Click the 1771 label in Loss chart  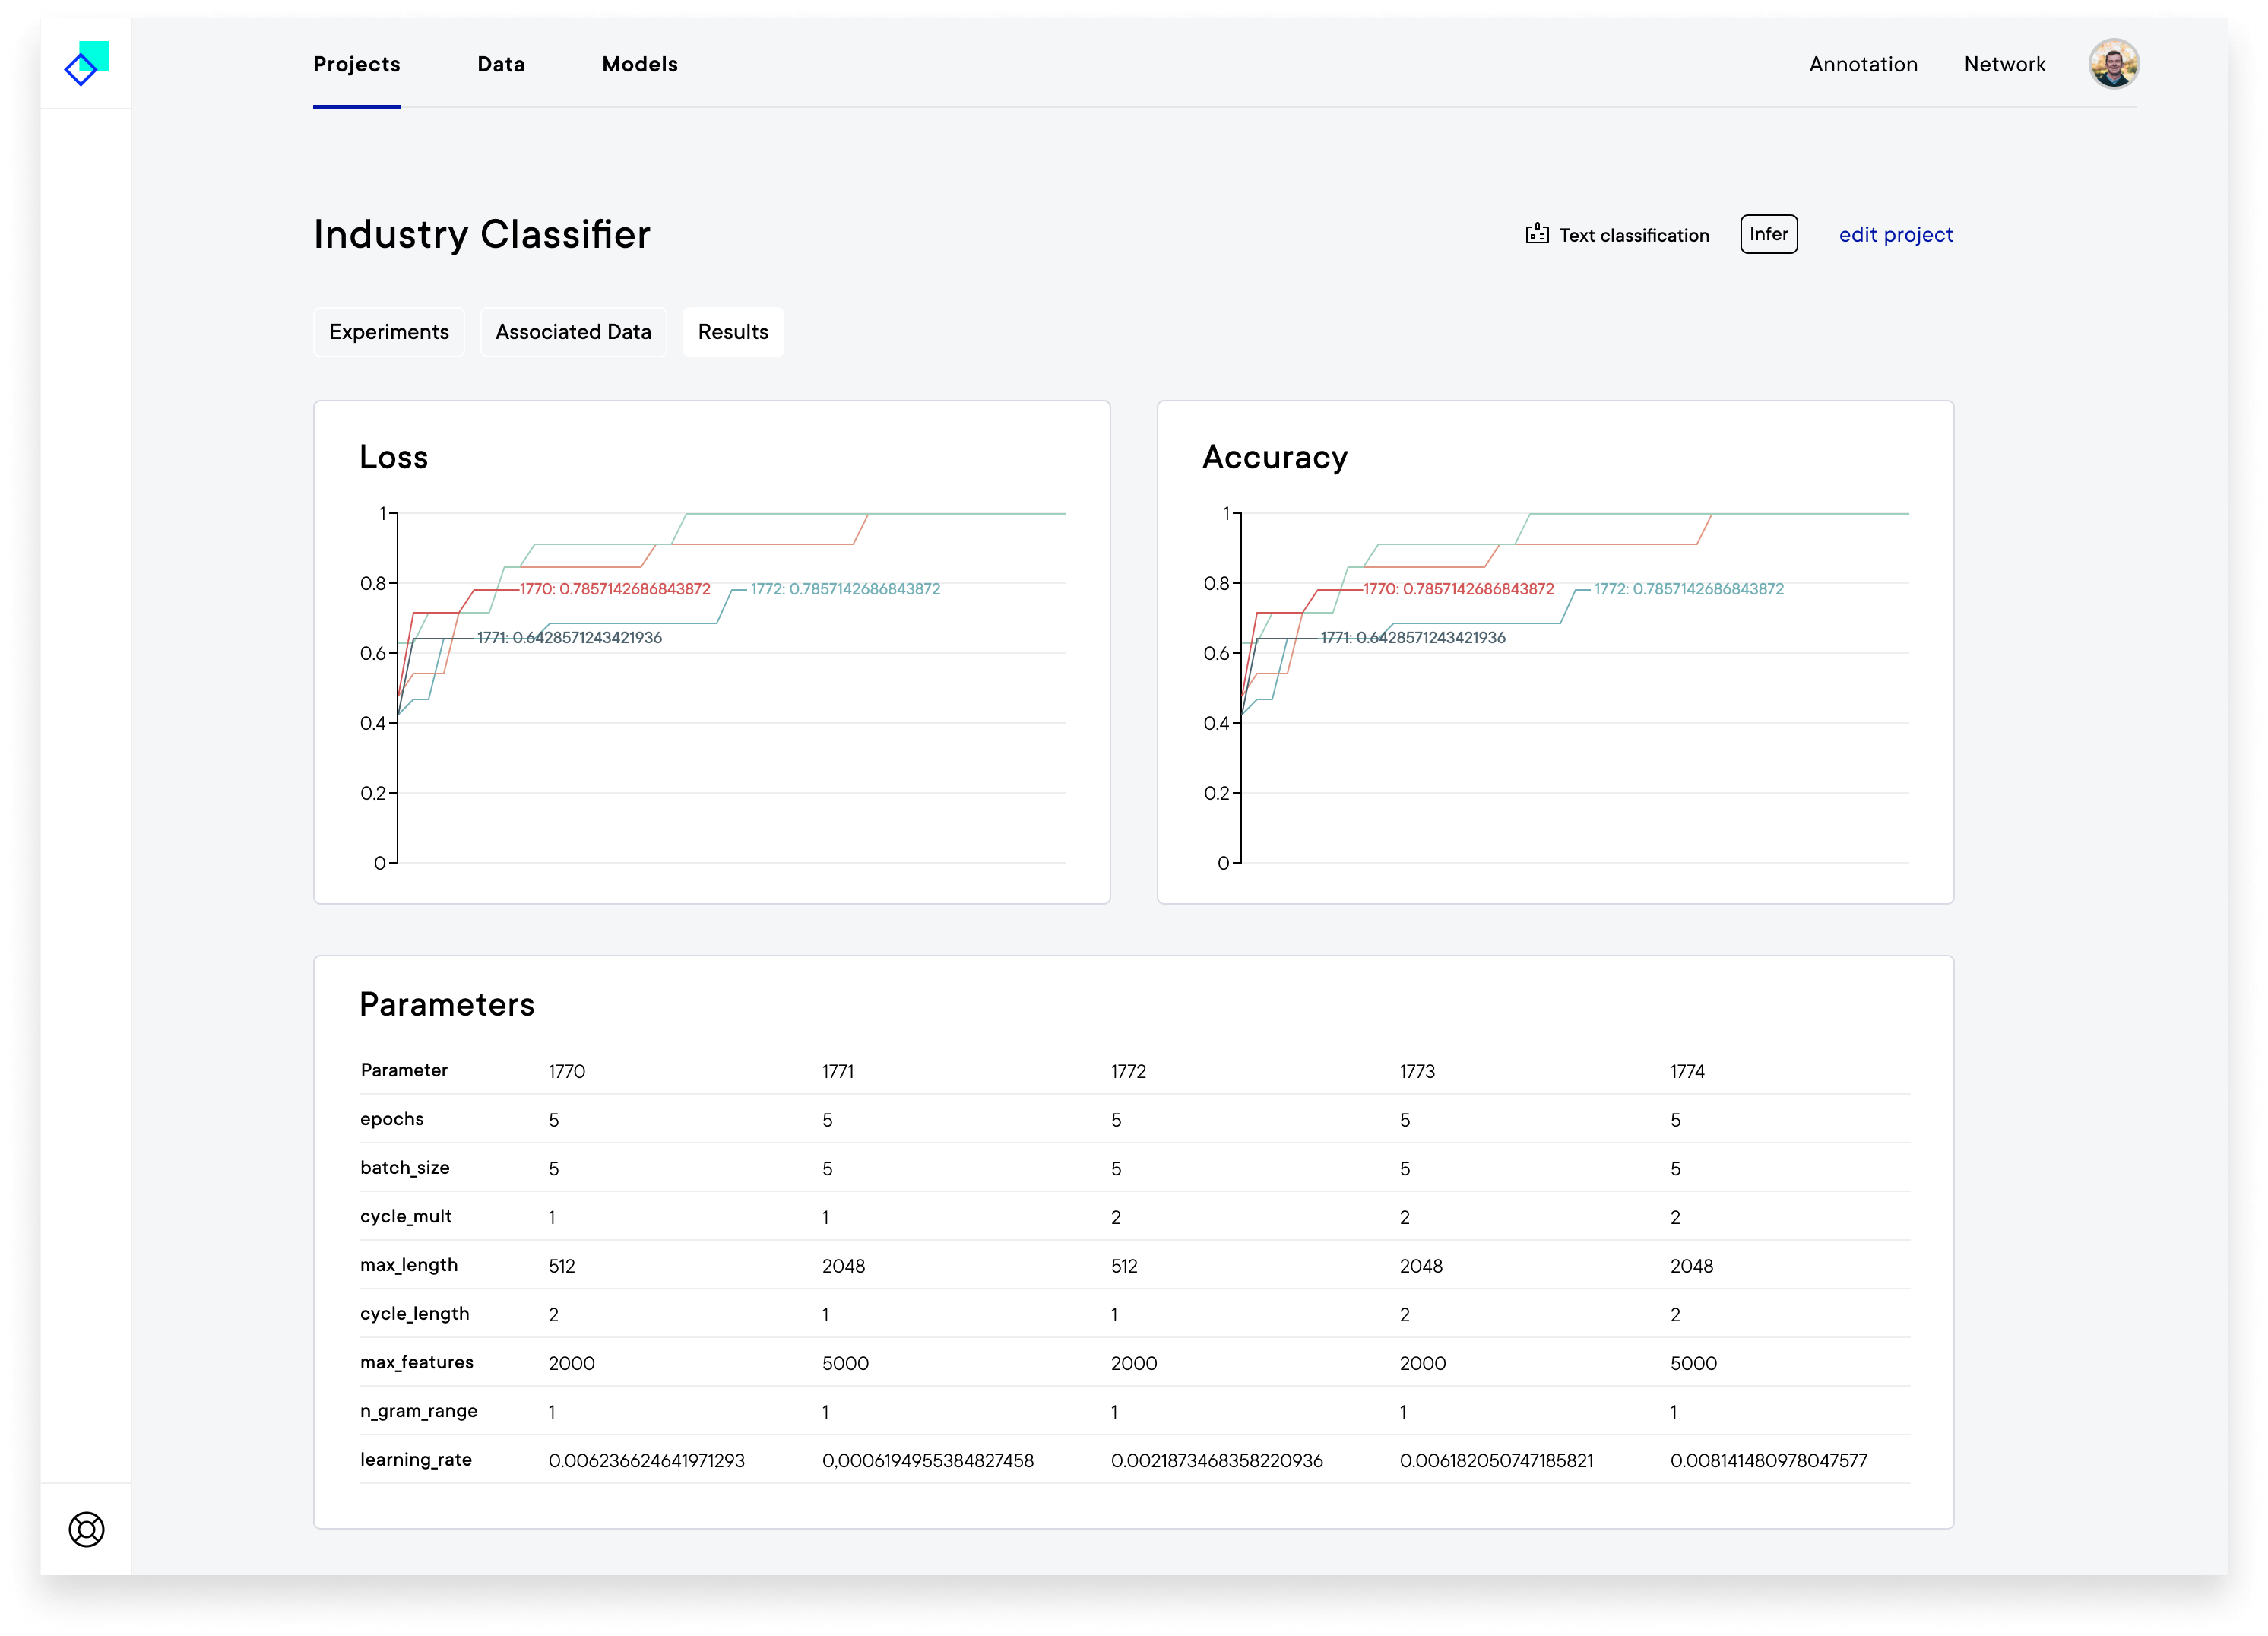pyautogui.click(x=569, y=638)
